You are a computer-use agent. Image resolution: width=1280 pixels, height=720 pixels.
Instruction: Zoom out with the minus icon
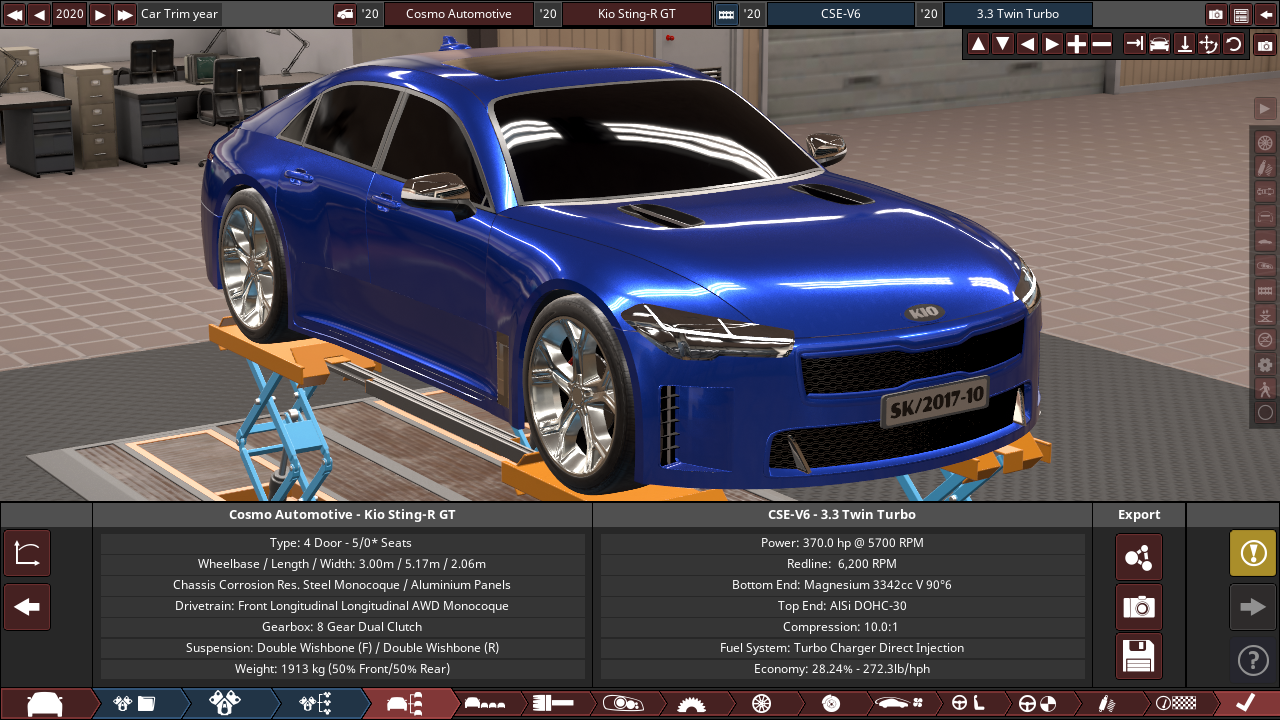(x=1102, y=44)
